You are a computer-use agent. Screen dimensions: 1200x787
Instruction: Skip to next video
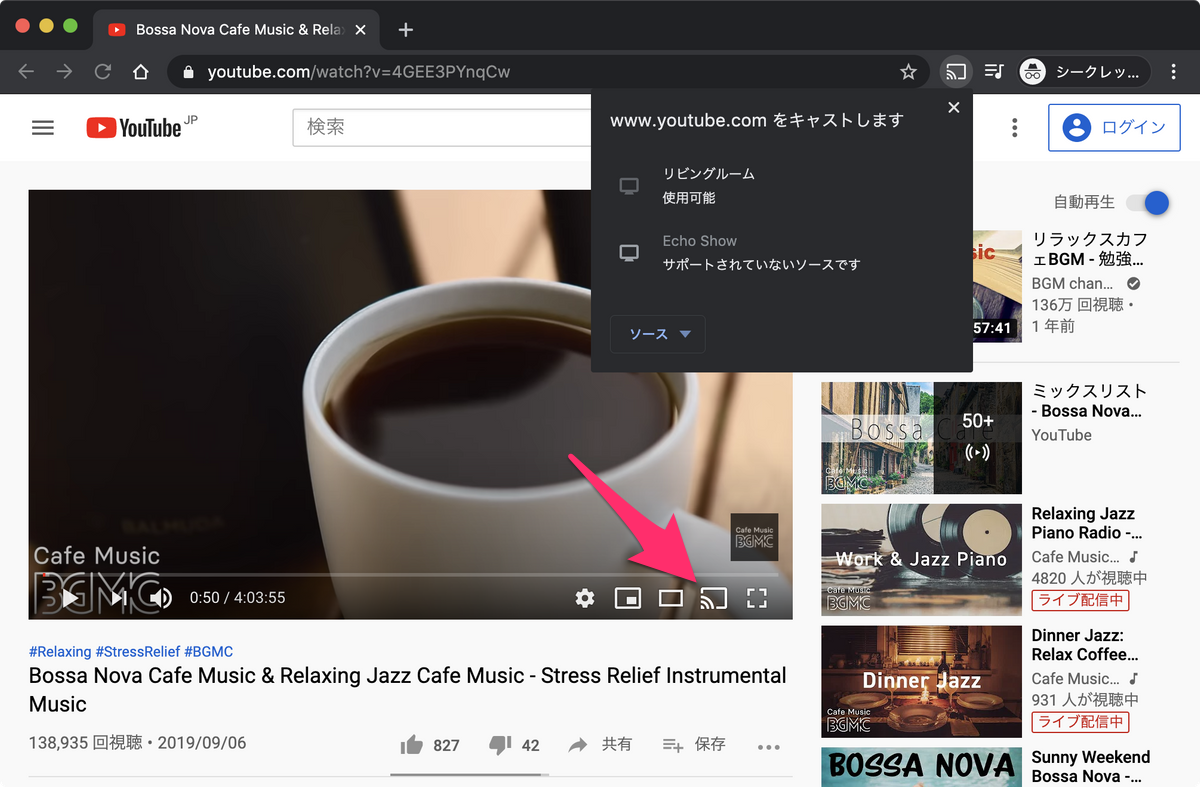coord(118,598)
